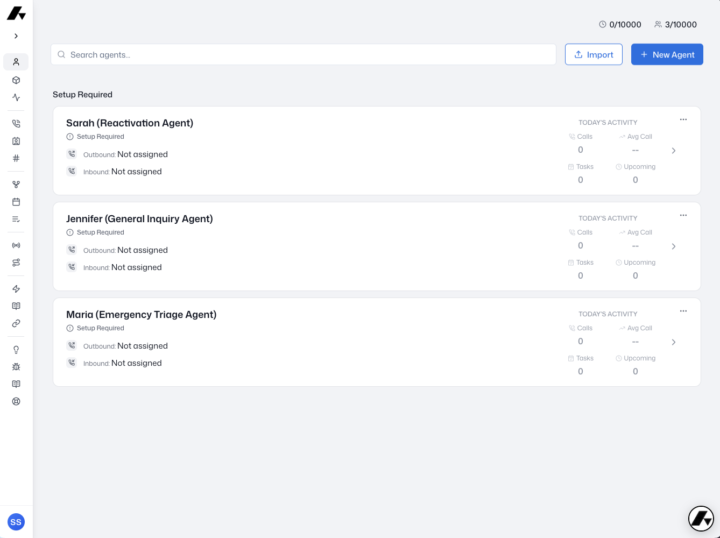720x538 pixels.
Task: Click the Import button
Action: click(594, 55)
